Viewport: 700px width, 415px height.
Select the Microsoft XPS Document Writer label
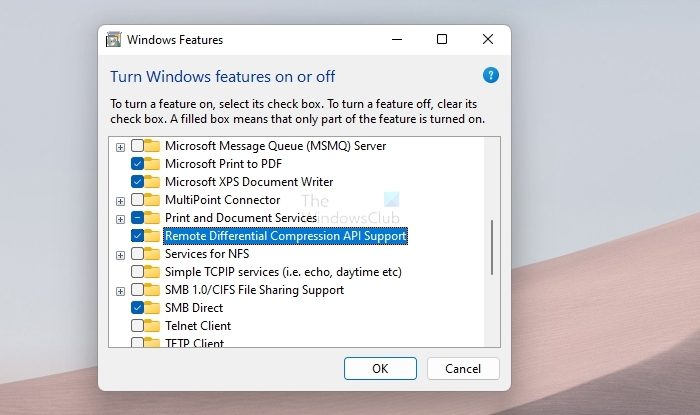pos(249,182)
